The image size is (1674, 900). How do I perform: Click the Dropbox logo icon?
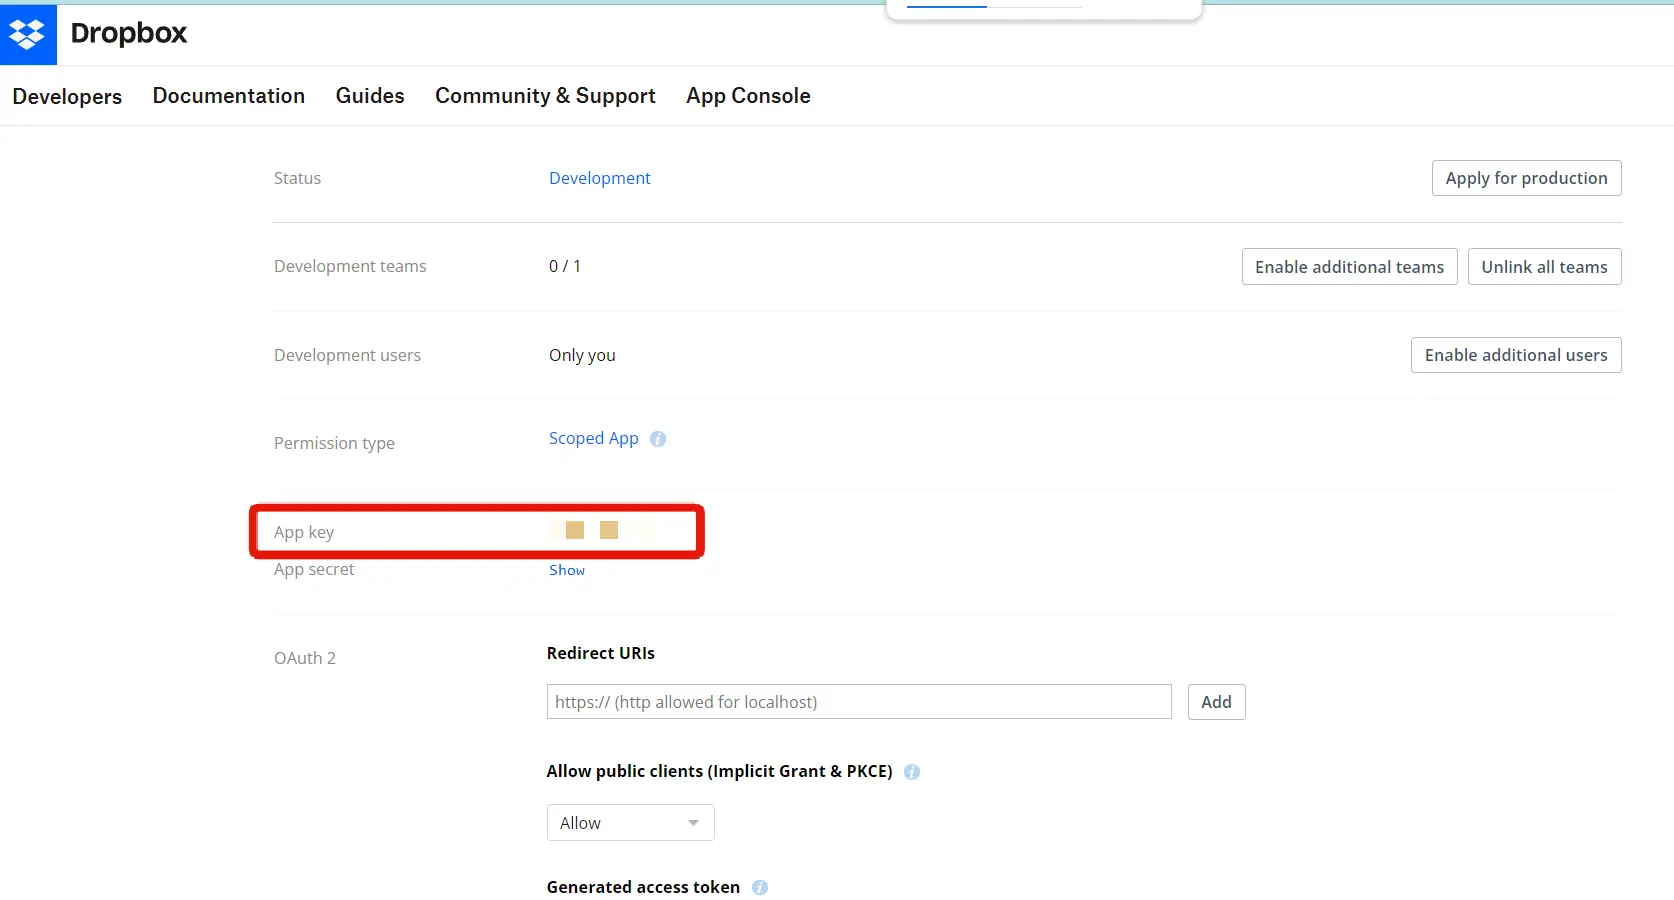(28, 34)
